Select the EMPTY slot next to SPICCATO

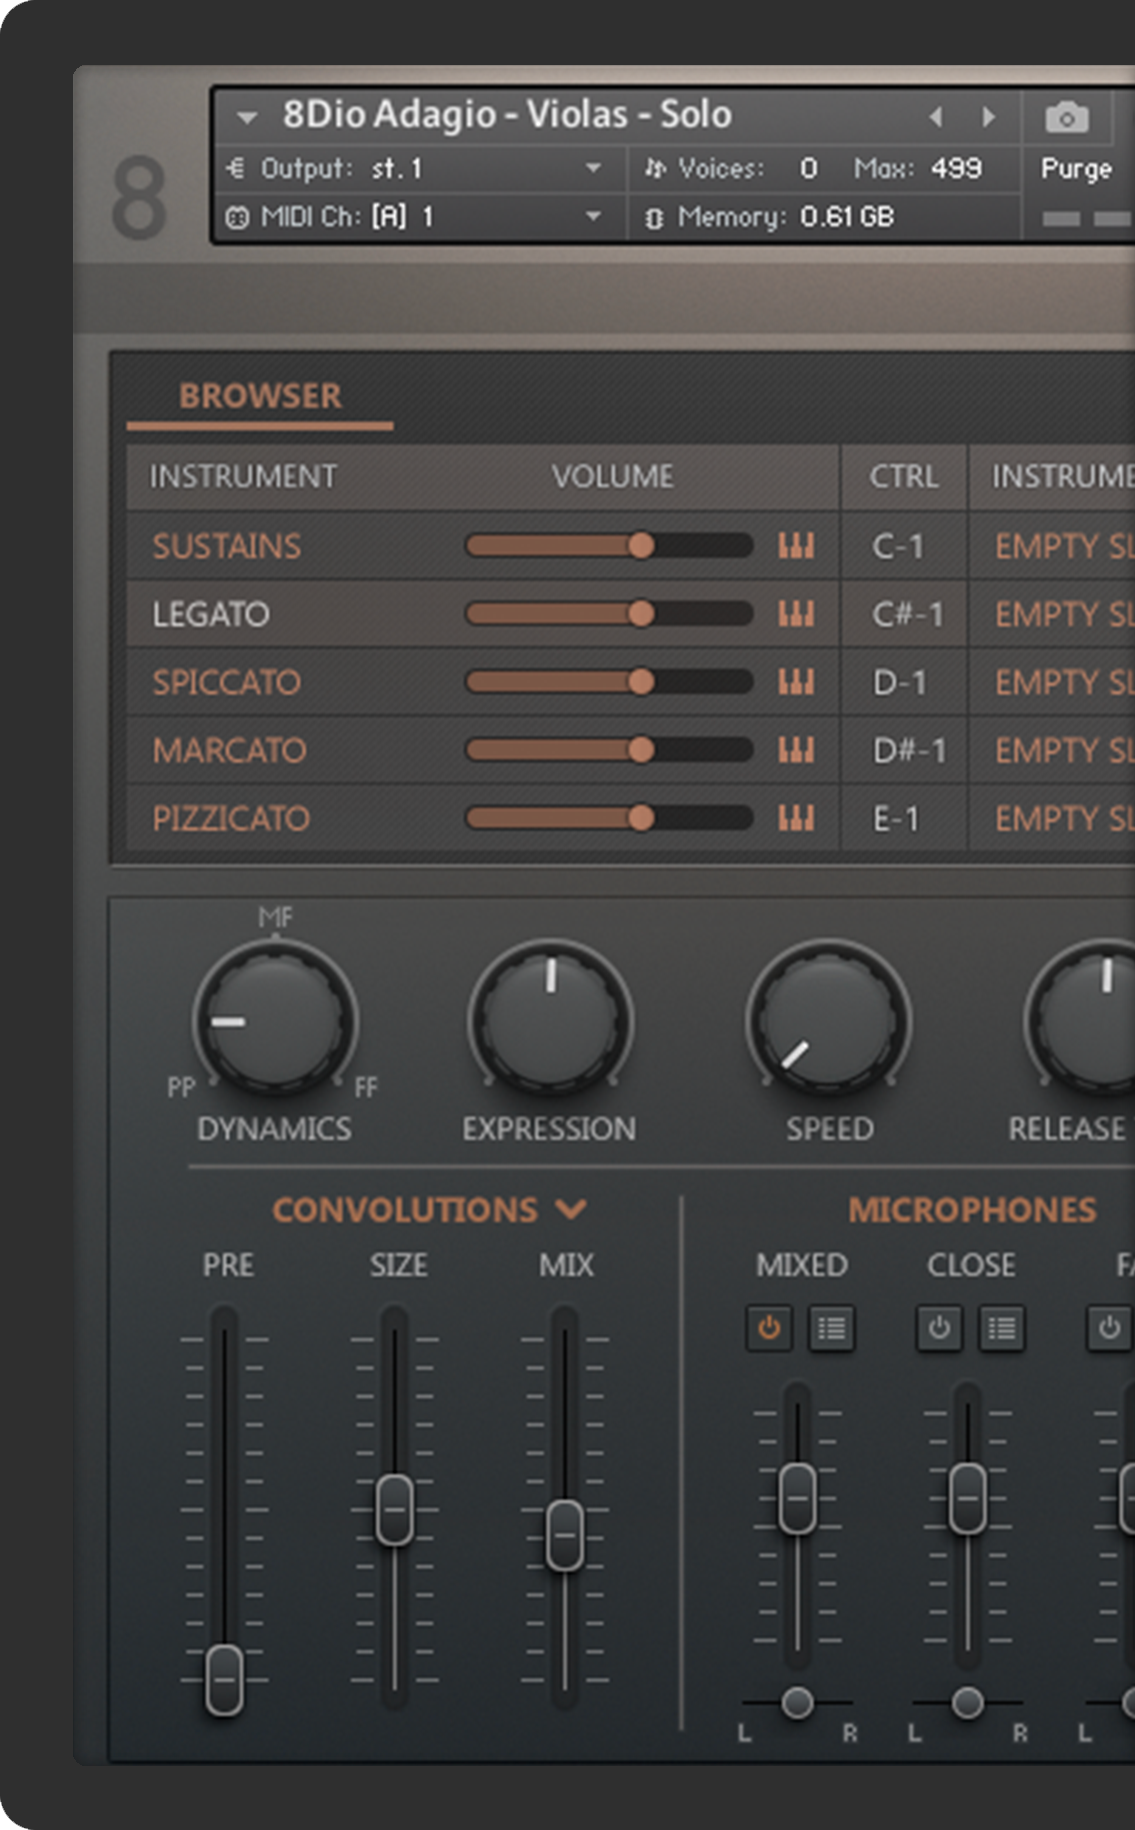[1064, 682]
